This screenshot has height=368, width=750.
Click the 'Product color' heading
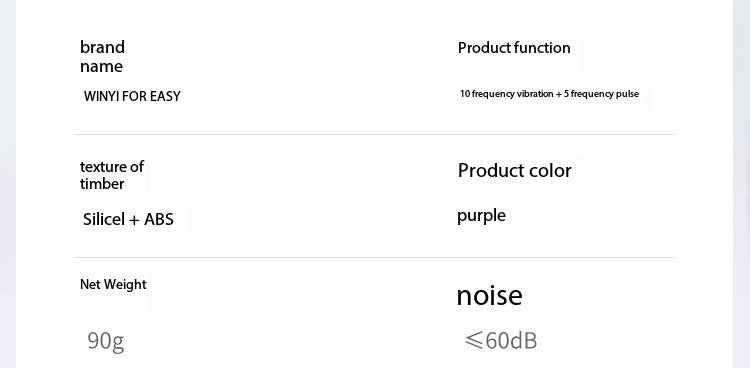(x=515, y=170)
